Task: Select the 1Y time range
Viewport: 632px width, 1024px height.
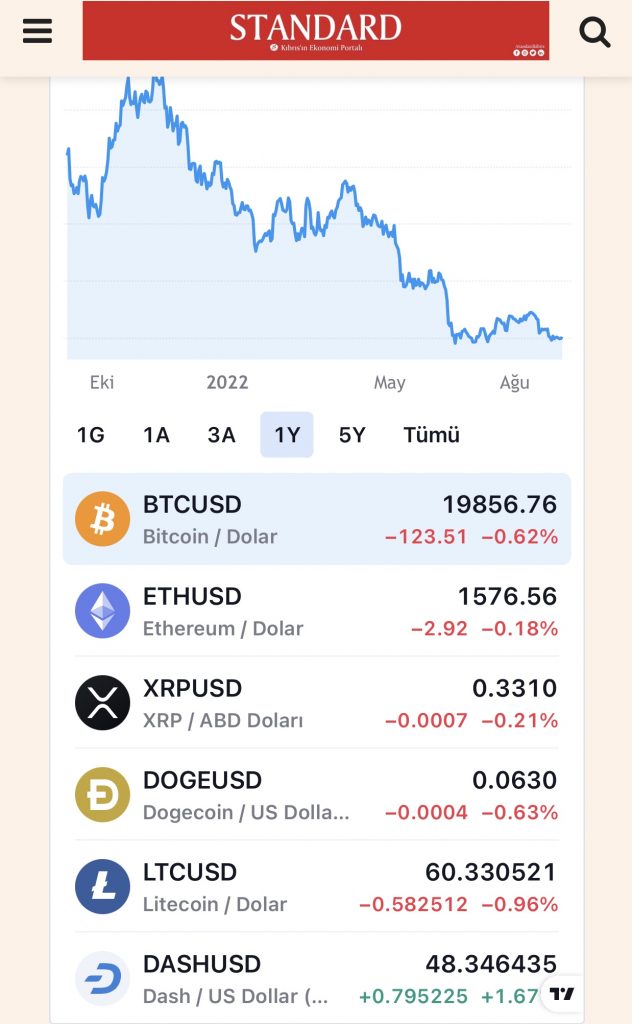Action: point(287,435)
